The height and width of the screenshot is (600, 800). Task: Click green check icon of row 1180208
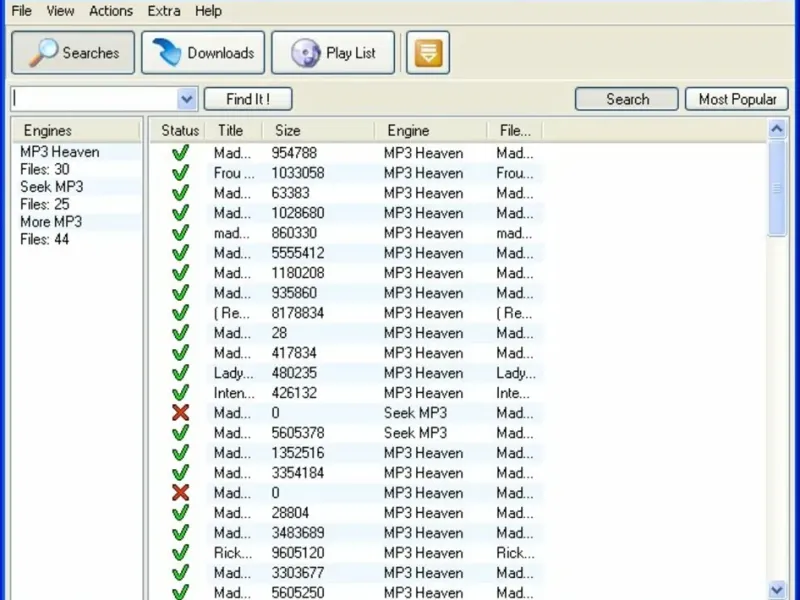point(180,272)
